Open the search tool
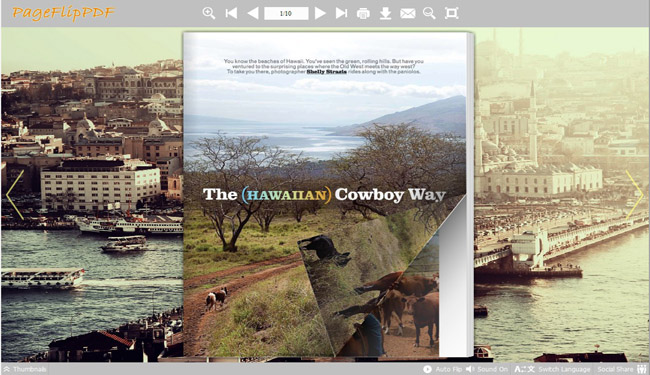Screen dimensions: 650x375 point(429,13)
